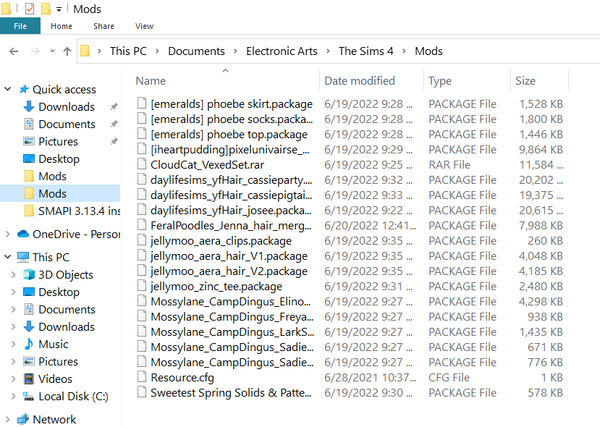Select 'Mossylane_CampDingus_Elino' file
This screenshot has width=600, height=427.
pos(230,302)
